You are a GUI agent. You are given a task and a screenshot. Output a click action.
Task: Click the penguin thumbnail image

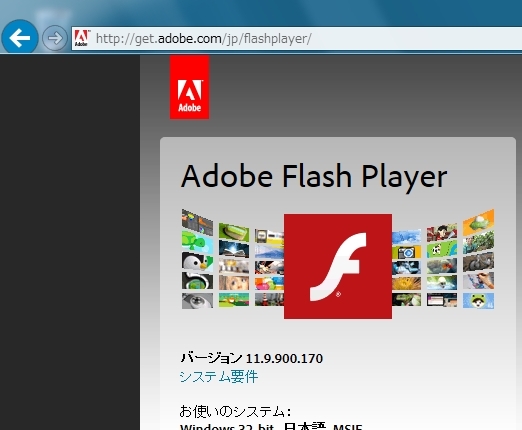(x=197, y=261)
